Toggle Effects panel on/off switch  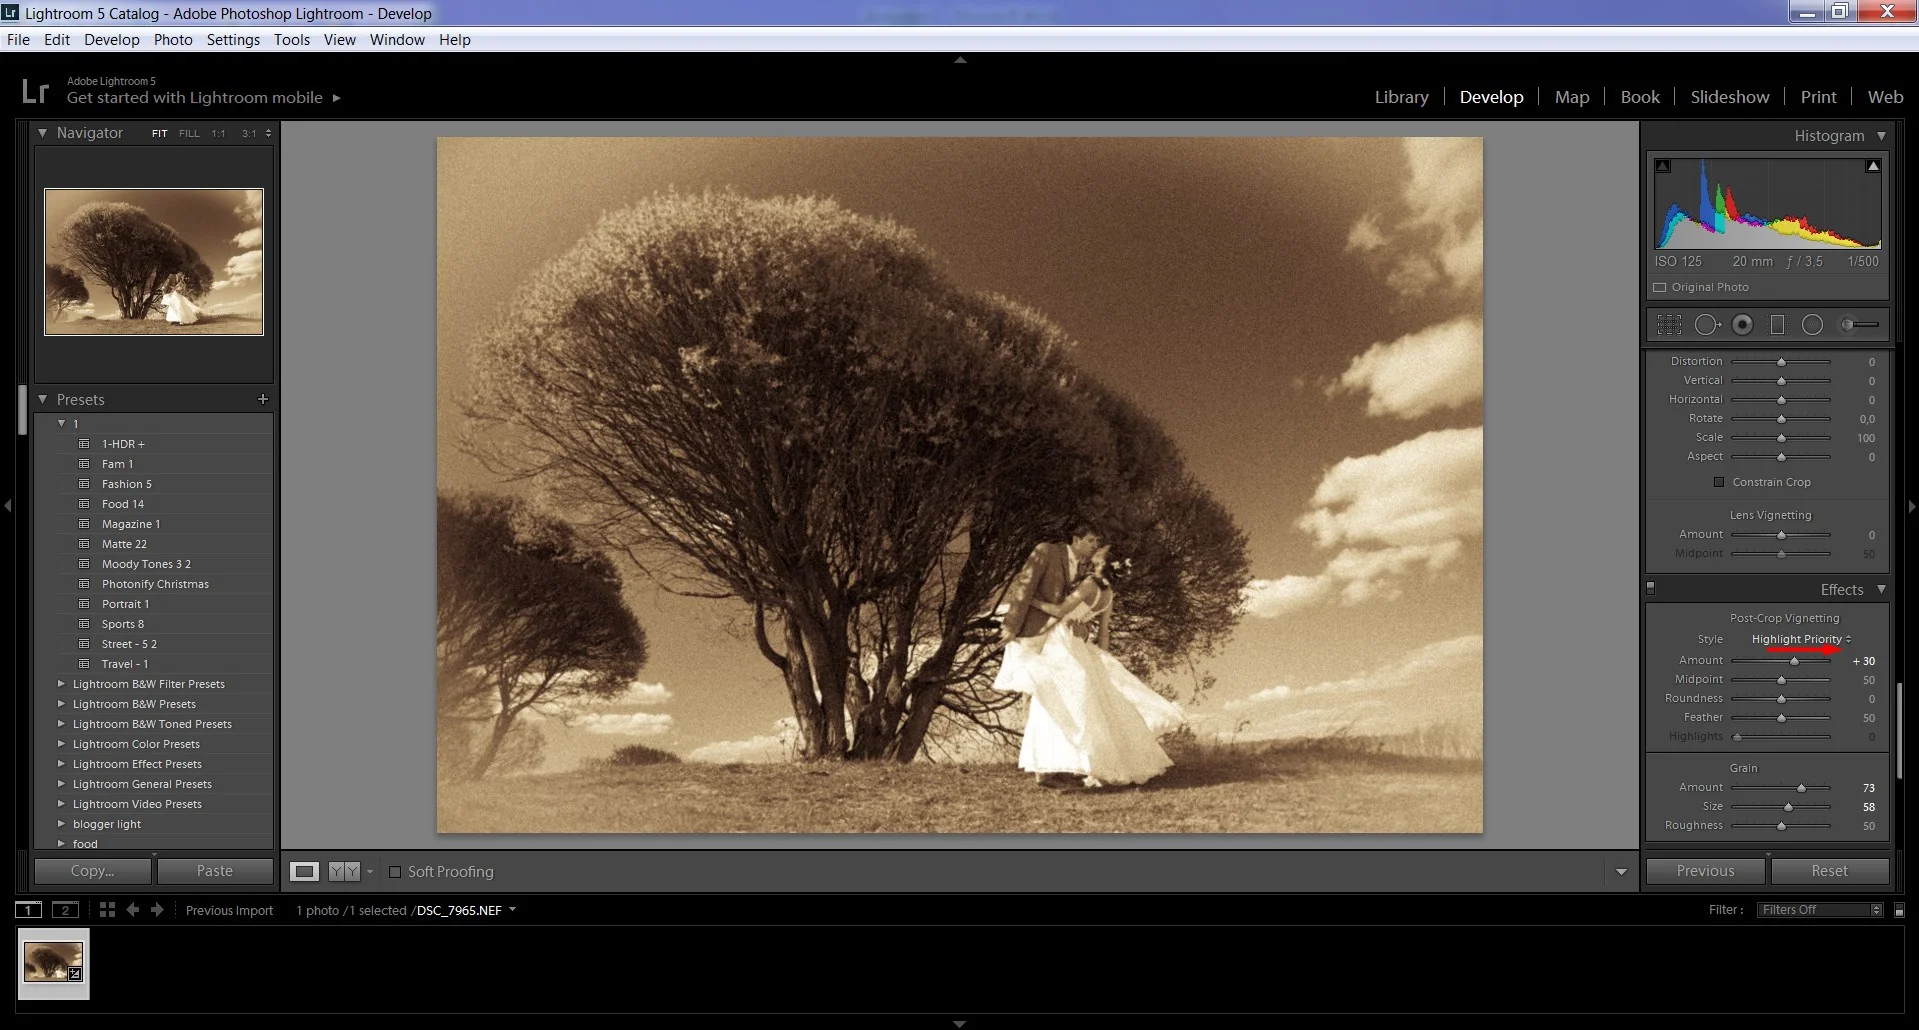[x=1651, y=588]
